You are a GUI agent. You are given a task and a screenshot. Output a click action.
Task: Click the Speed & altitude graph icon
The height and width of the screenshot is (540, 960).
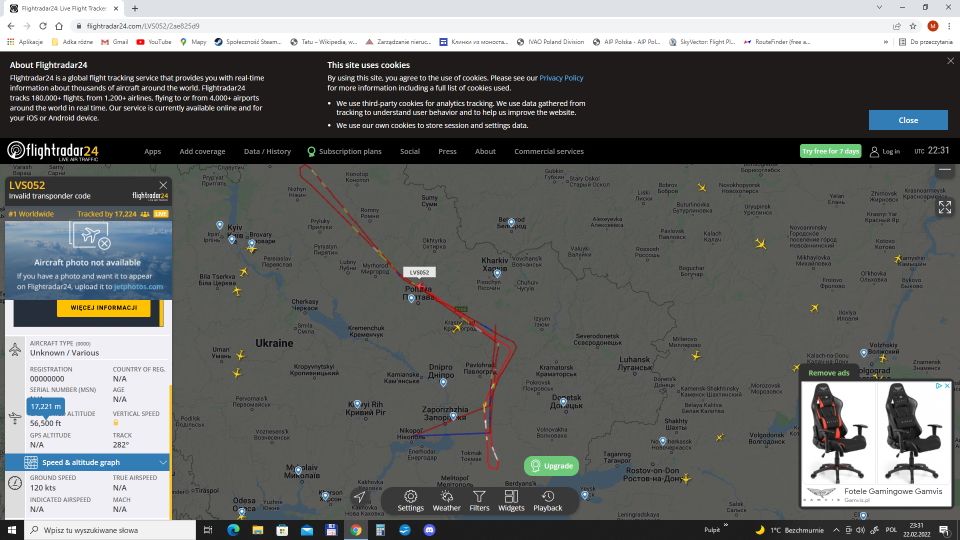point(31,462)
